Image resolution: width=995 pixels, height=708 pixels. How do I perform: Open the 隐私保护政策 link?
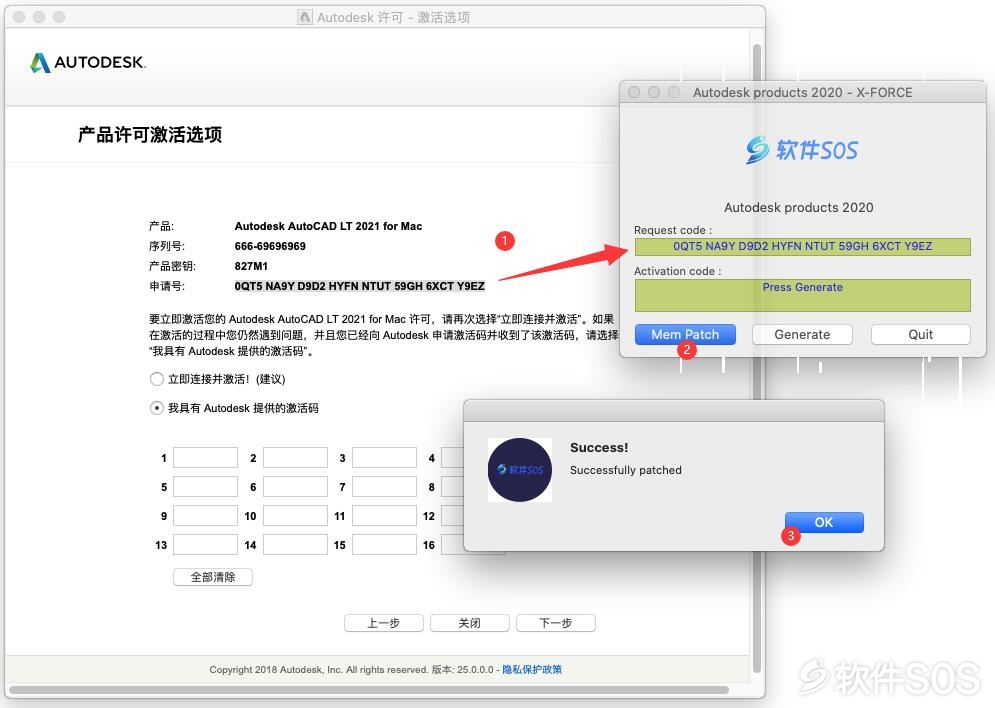click(x=532, y=669)
